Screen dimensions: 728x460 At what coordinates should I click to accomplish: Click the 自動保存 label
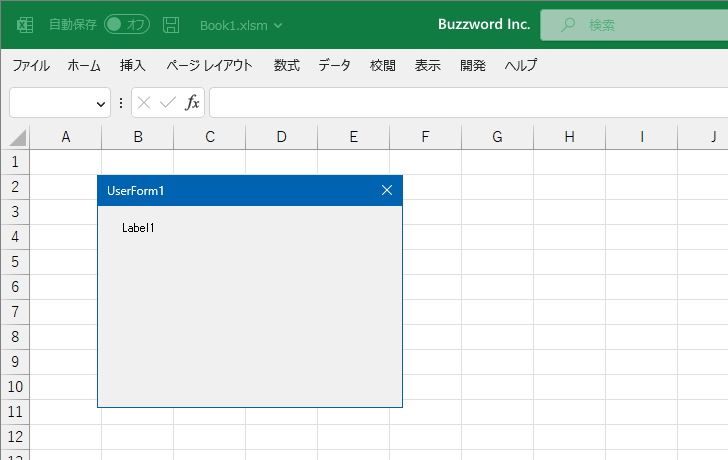tap(73, 25)
